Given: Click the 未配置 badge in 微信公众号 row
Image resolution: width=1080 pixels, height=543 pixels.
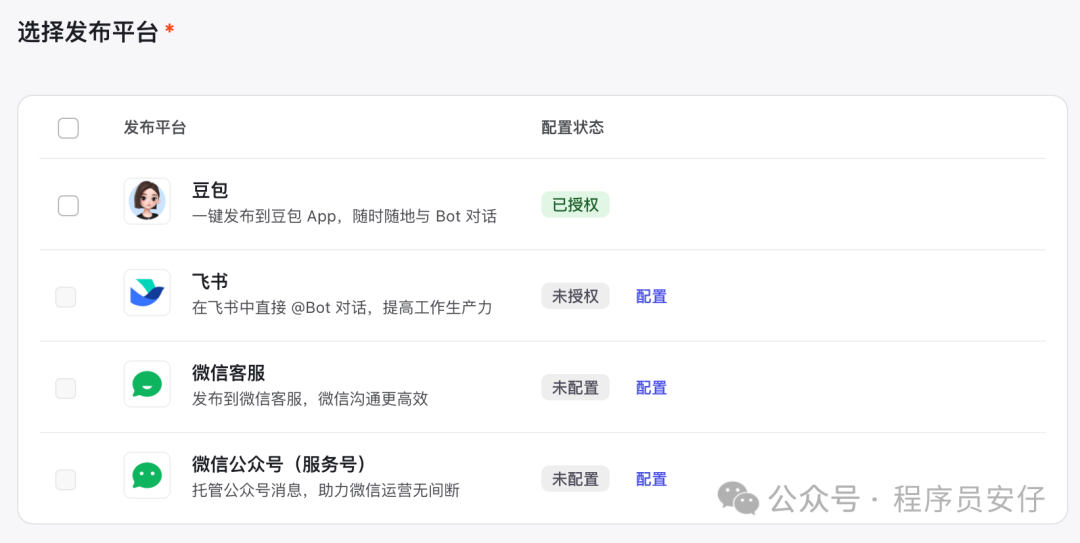Looking at the screenshot, I should [x=575, y=479].
